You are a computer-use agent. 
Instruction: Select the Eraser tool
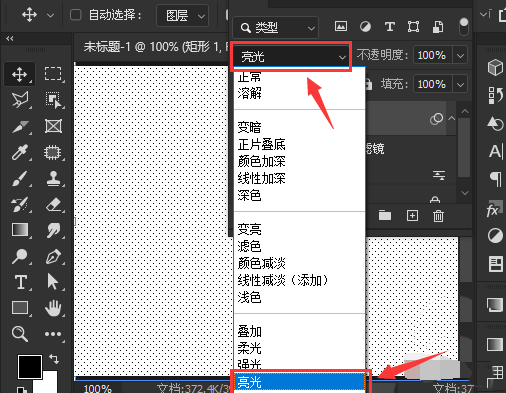(x=53, y=204)
